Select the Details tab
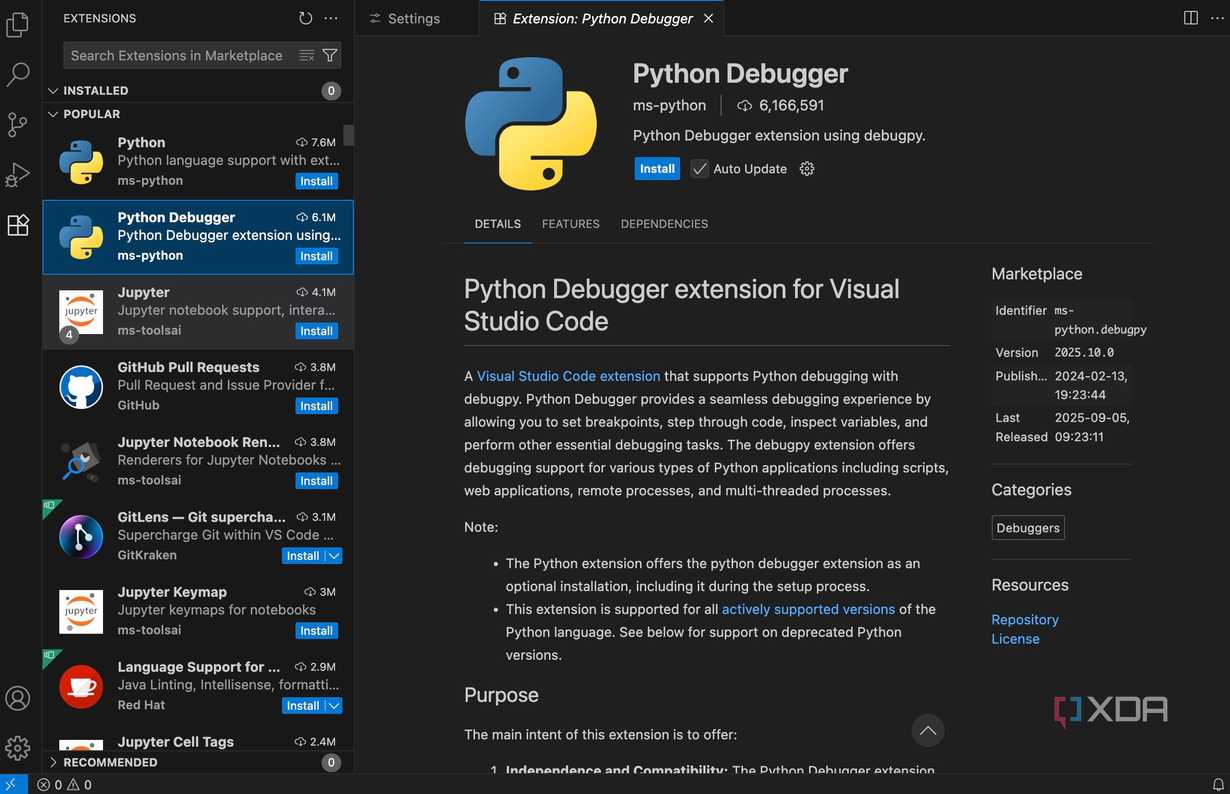1230x794 pixels. (498, 224)
